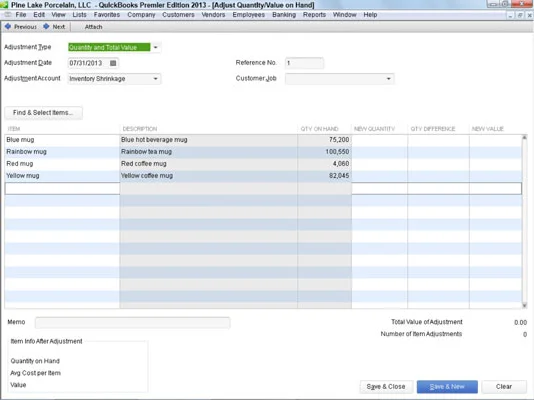The image size is (534, 400).
Task: Click Save & Close
Action: point(386,387)
